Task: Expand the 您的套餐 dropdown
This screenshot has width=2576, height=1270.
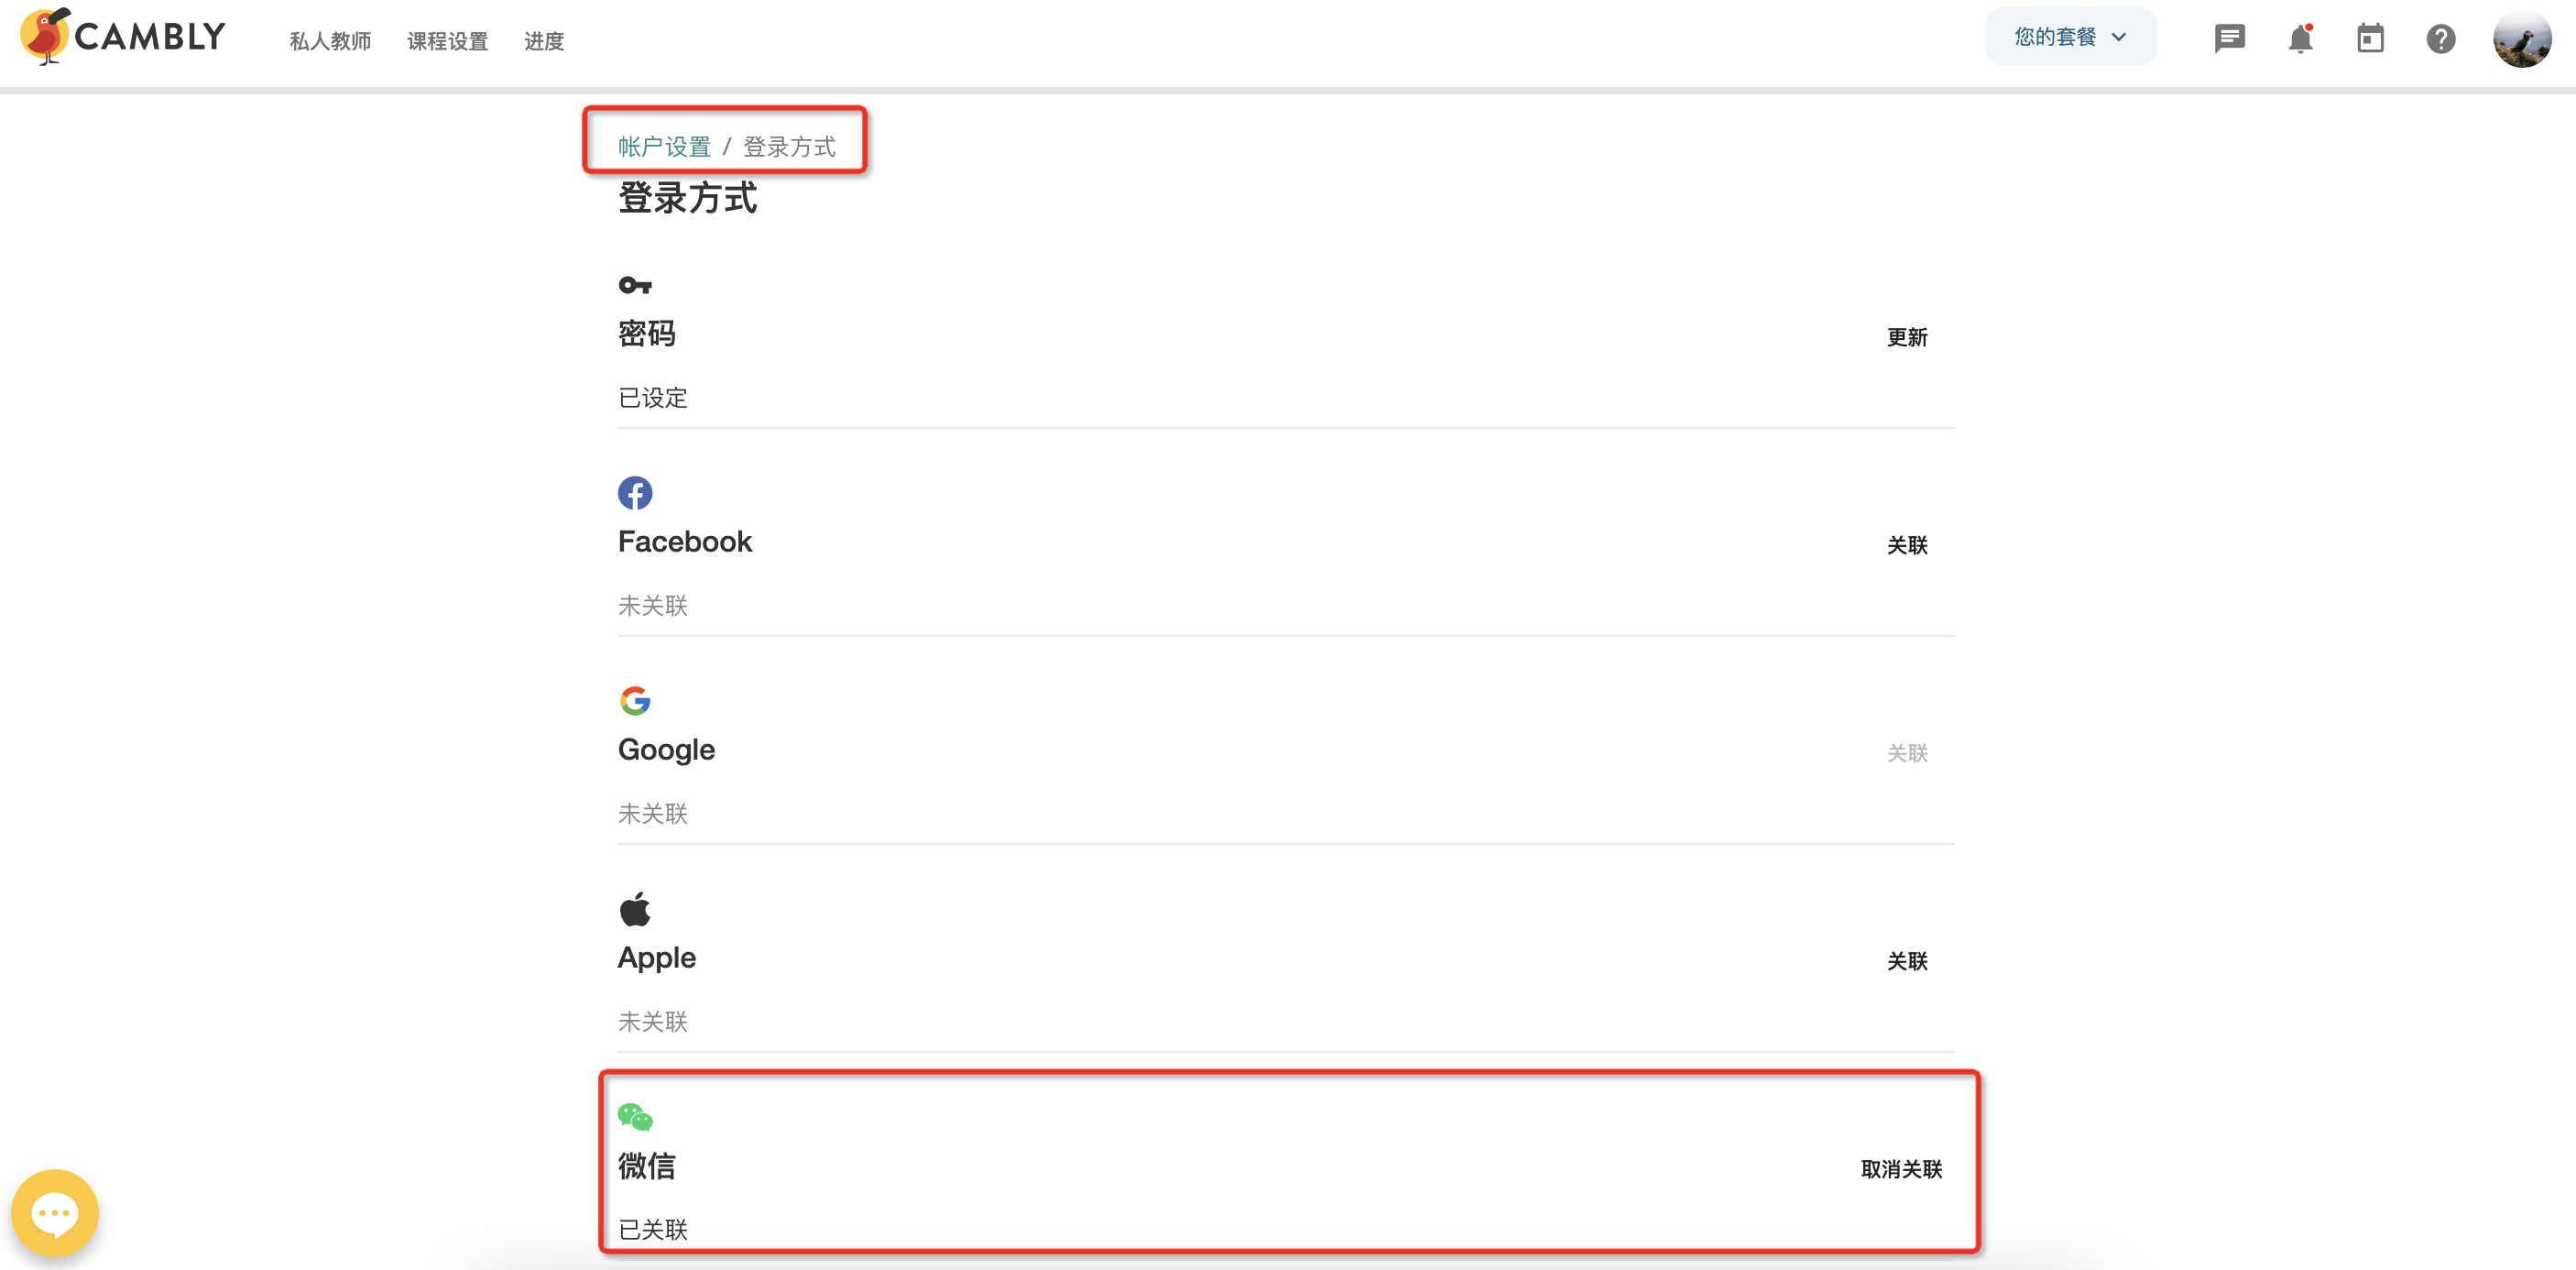Action: (2070, 37)
